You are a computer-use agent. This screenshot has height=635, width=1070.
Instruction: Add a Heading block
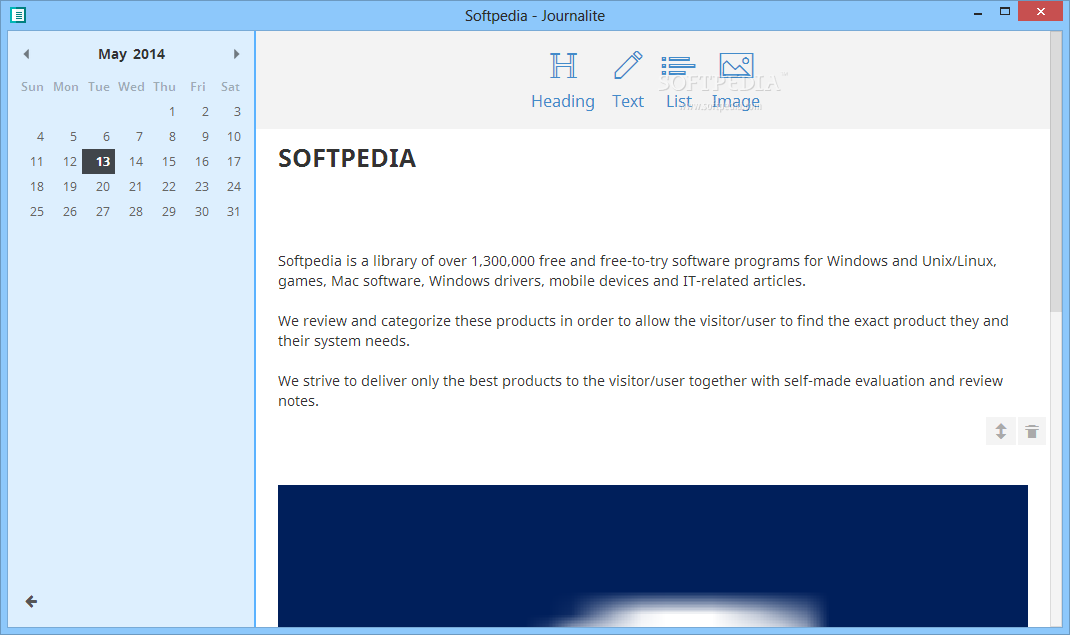click(x=563, y=80)
